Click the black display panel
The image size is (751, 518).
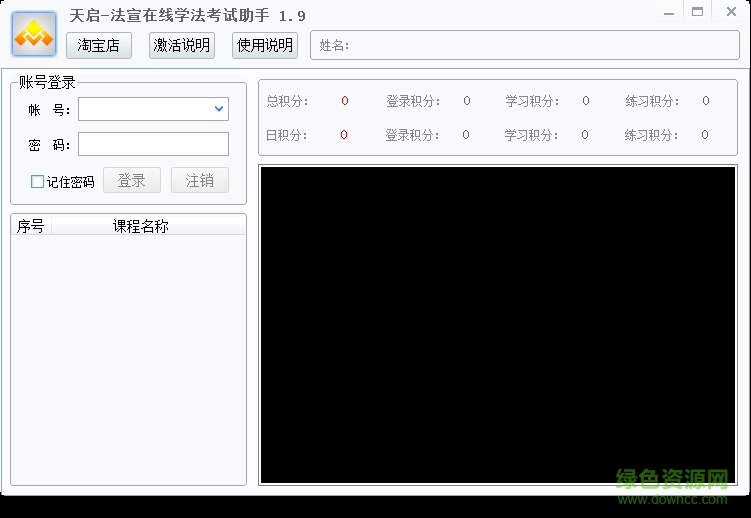[497, 325]
